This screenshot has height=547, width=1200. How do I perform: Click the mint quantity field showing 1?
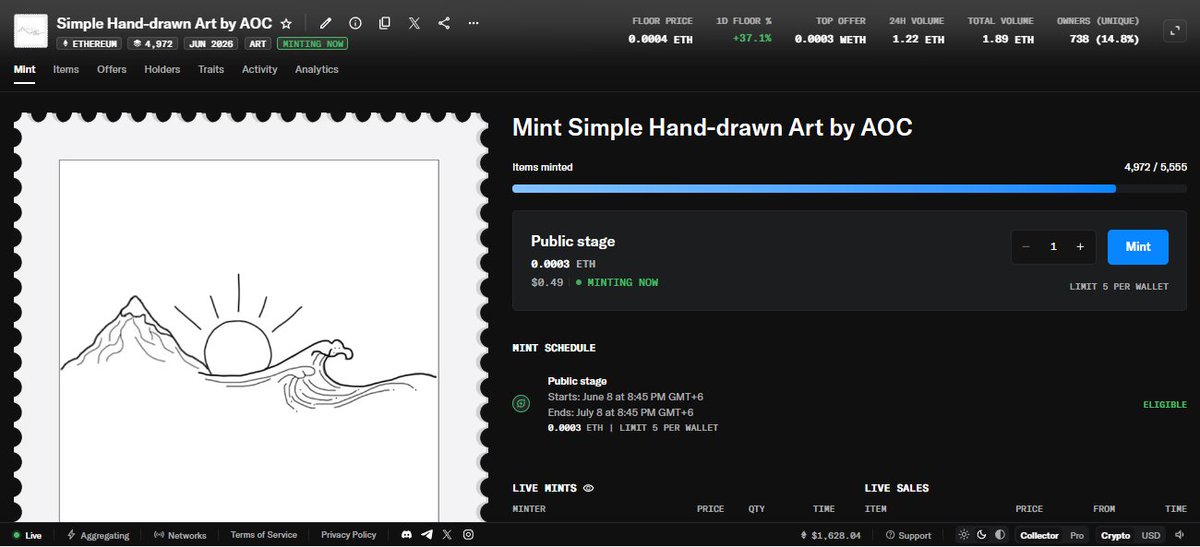(1053, 247)
